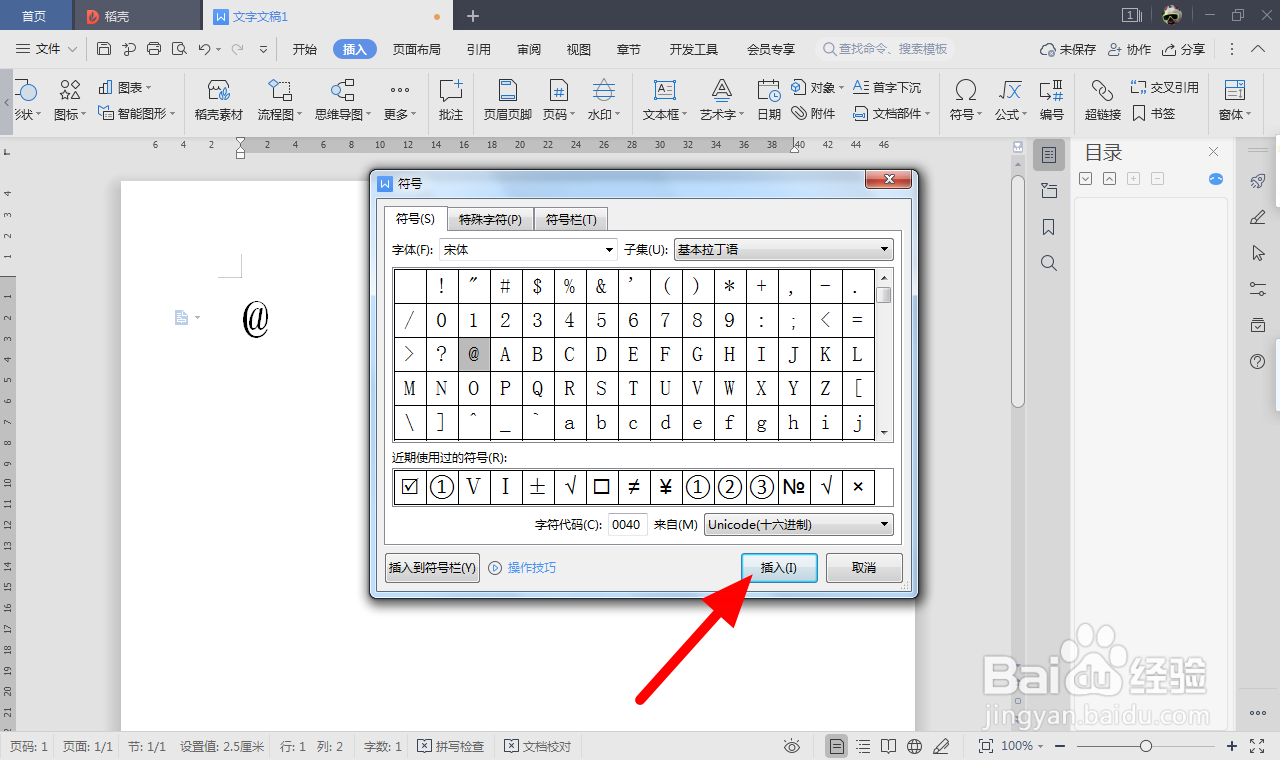Open the Unicode source dropdown
This screenshot has width=1280, height=760.
pos(799,524)
